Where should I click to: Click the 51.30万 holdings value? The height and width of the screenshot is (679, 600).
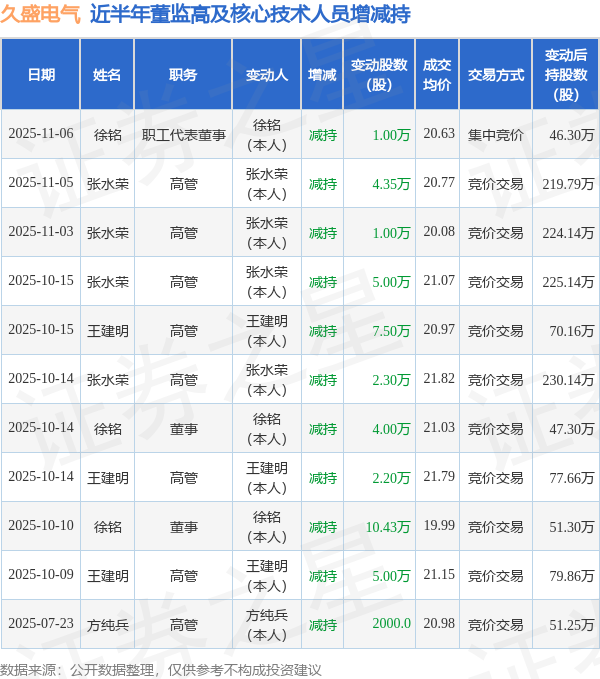571,527
